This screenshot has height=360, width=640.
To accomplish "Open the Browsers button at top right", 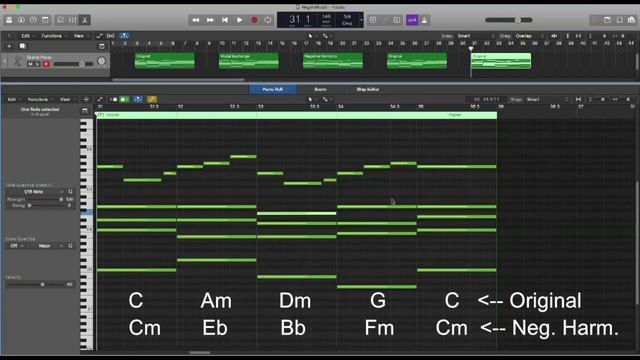I will click(x=632, y=20).
